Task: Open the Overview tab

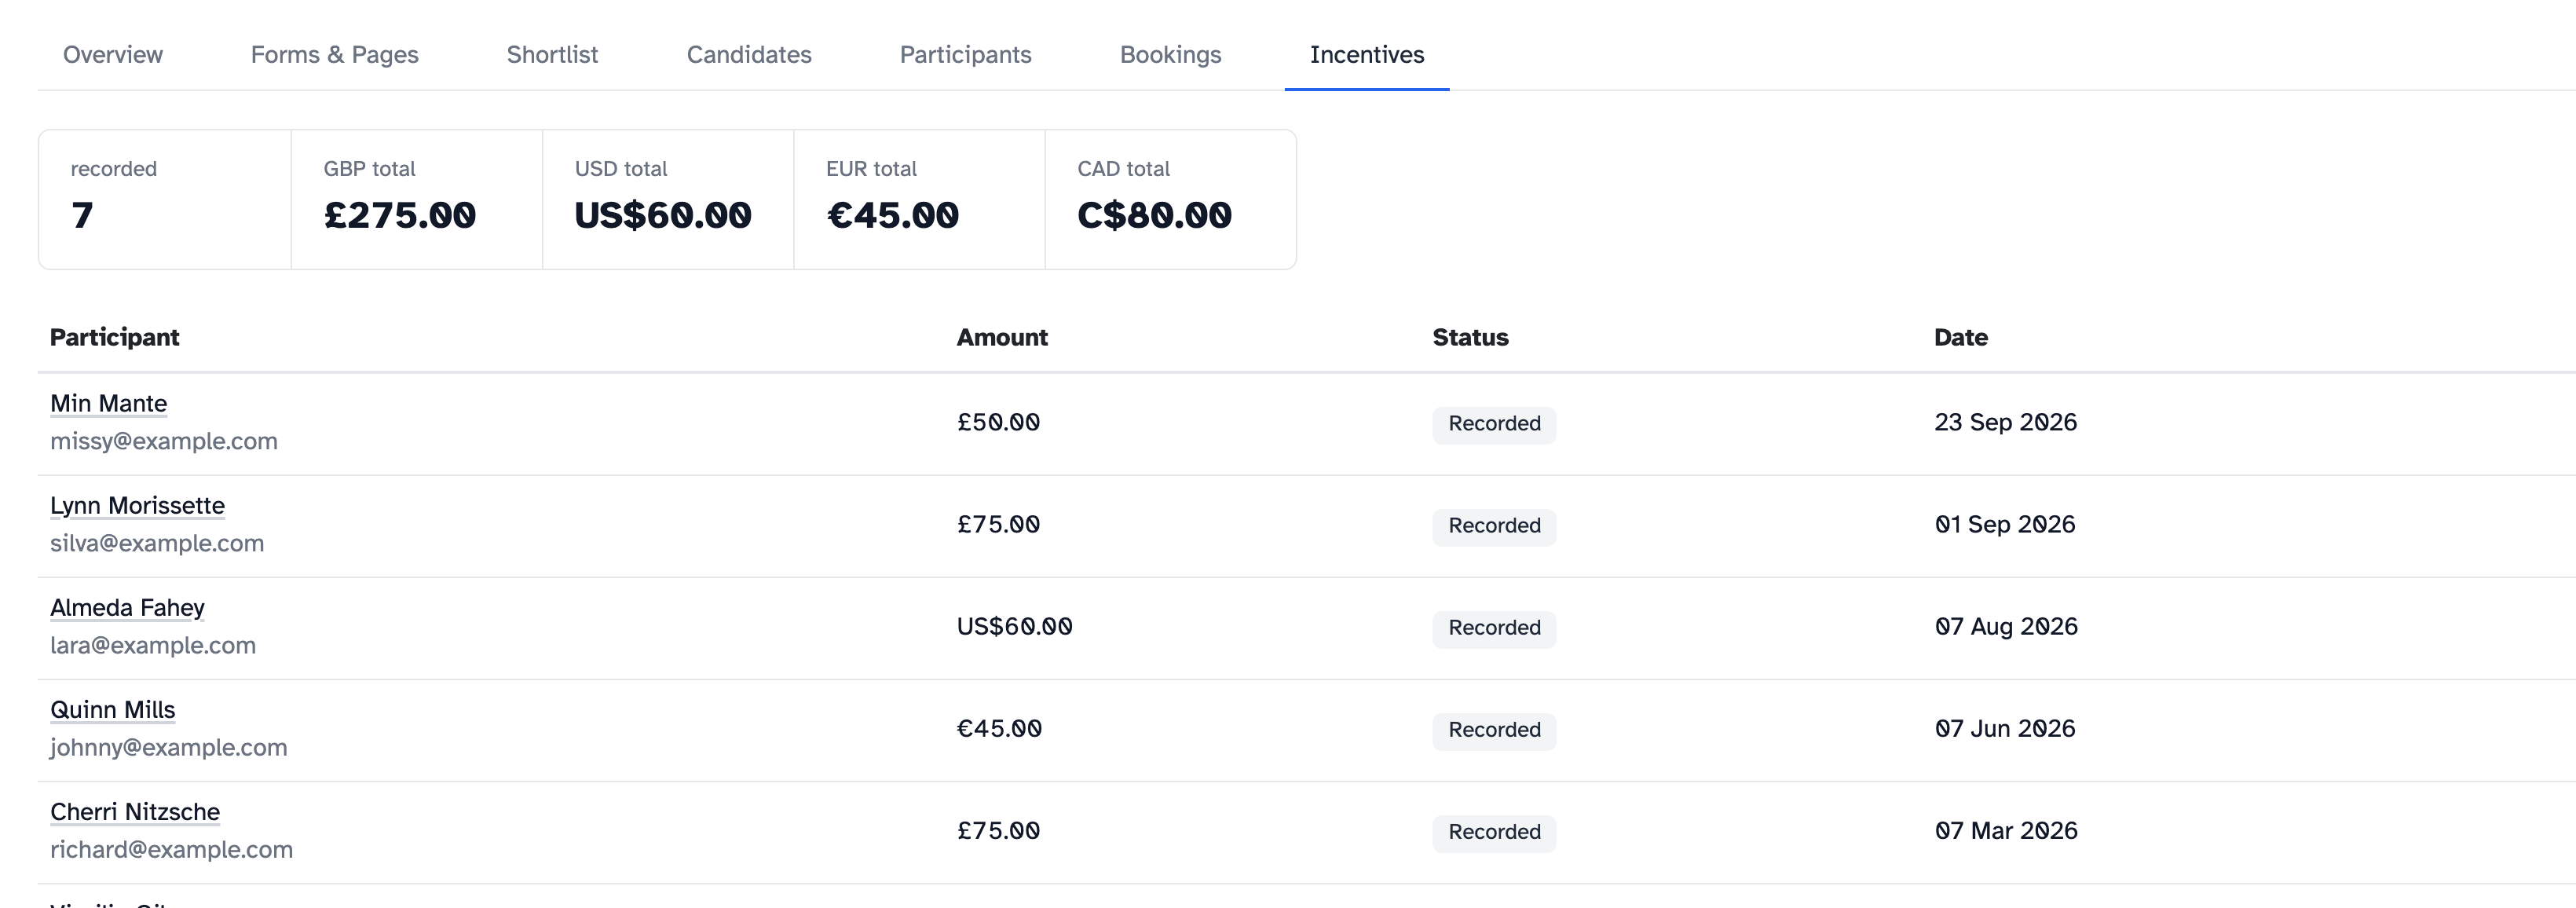Action: pos(112,55)
